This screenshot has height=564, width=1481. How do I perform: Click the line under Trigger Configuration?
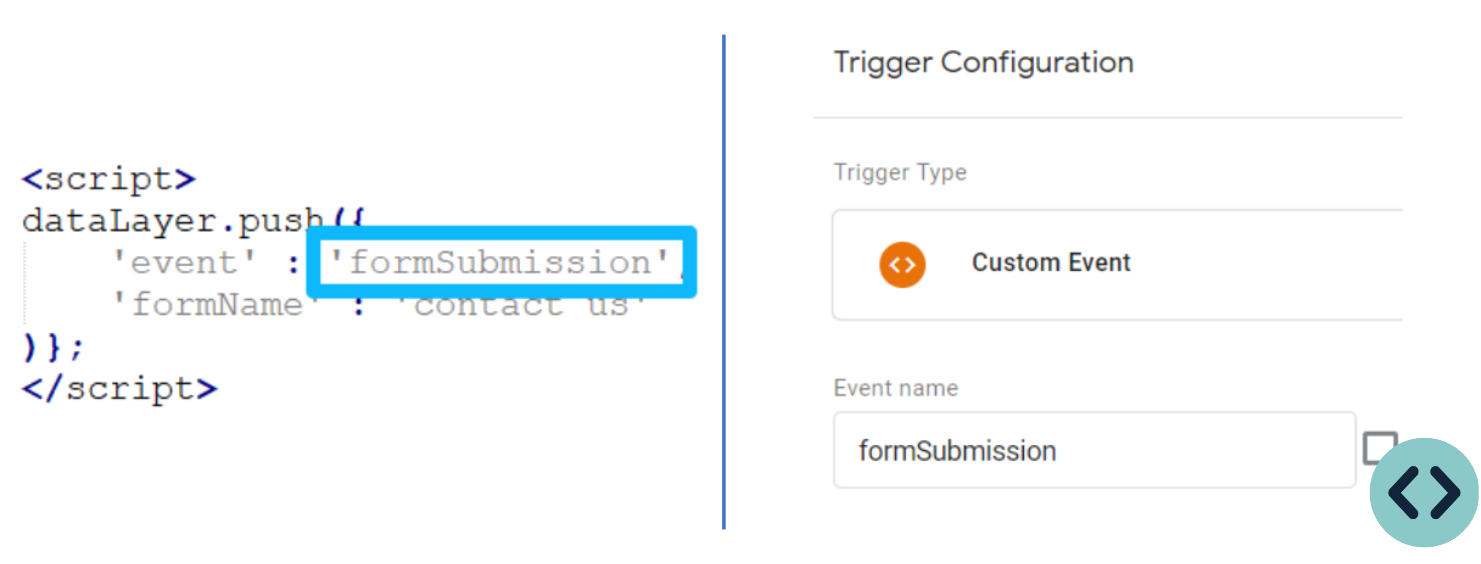coord(1108,118)
